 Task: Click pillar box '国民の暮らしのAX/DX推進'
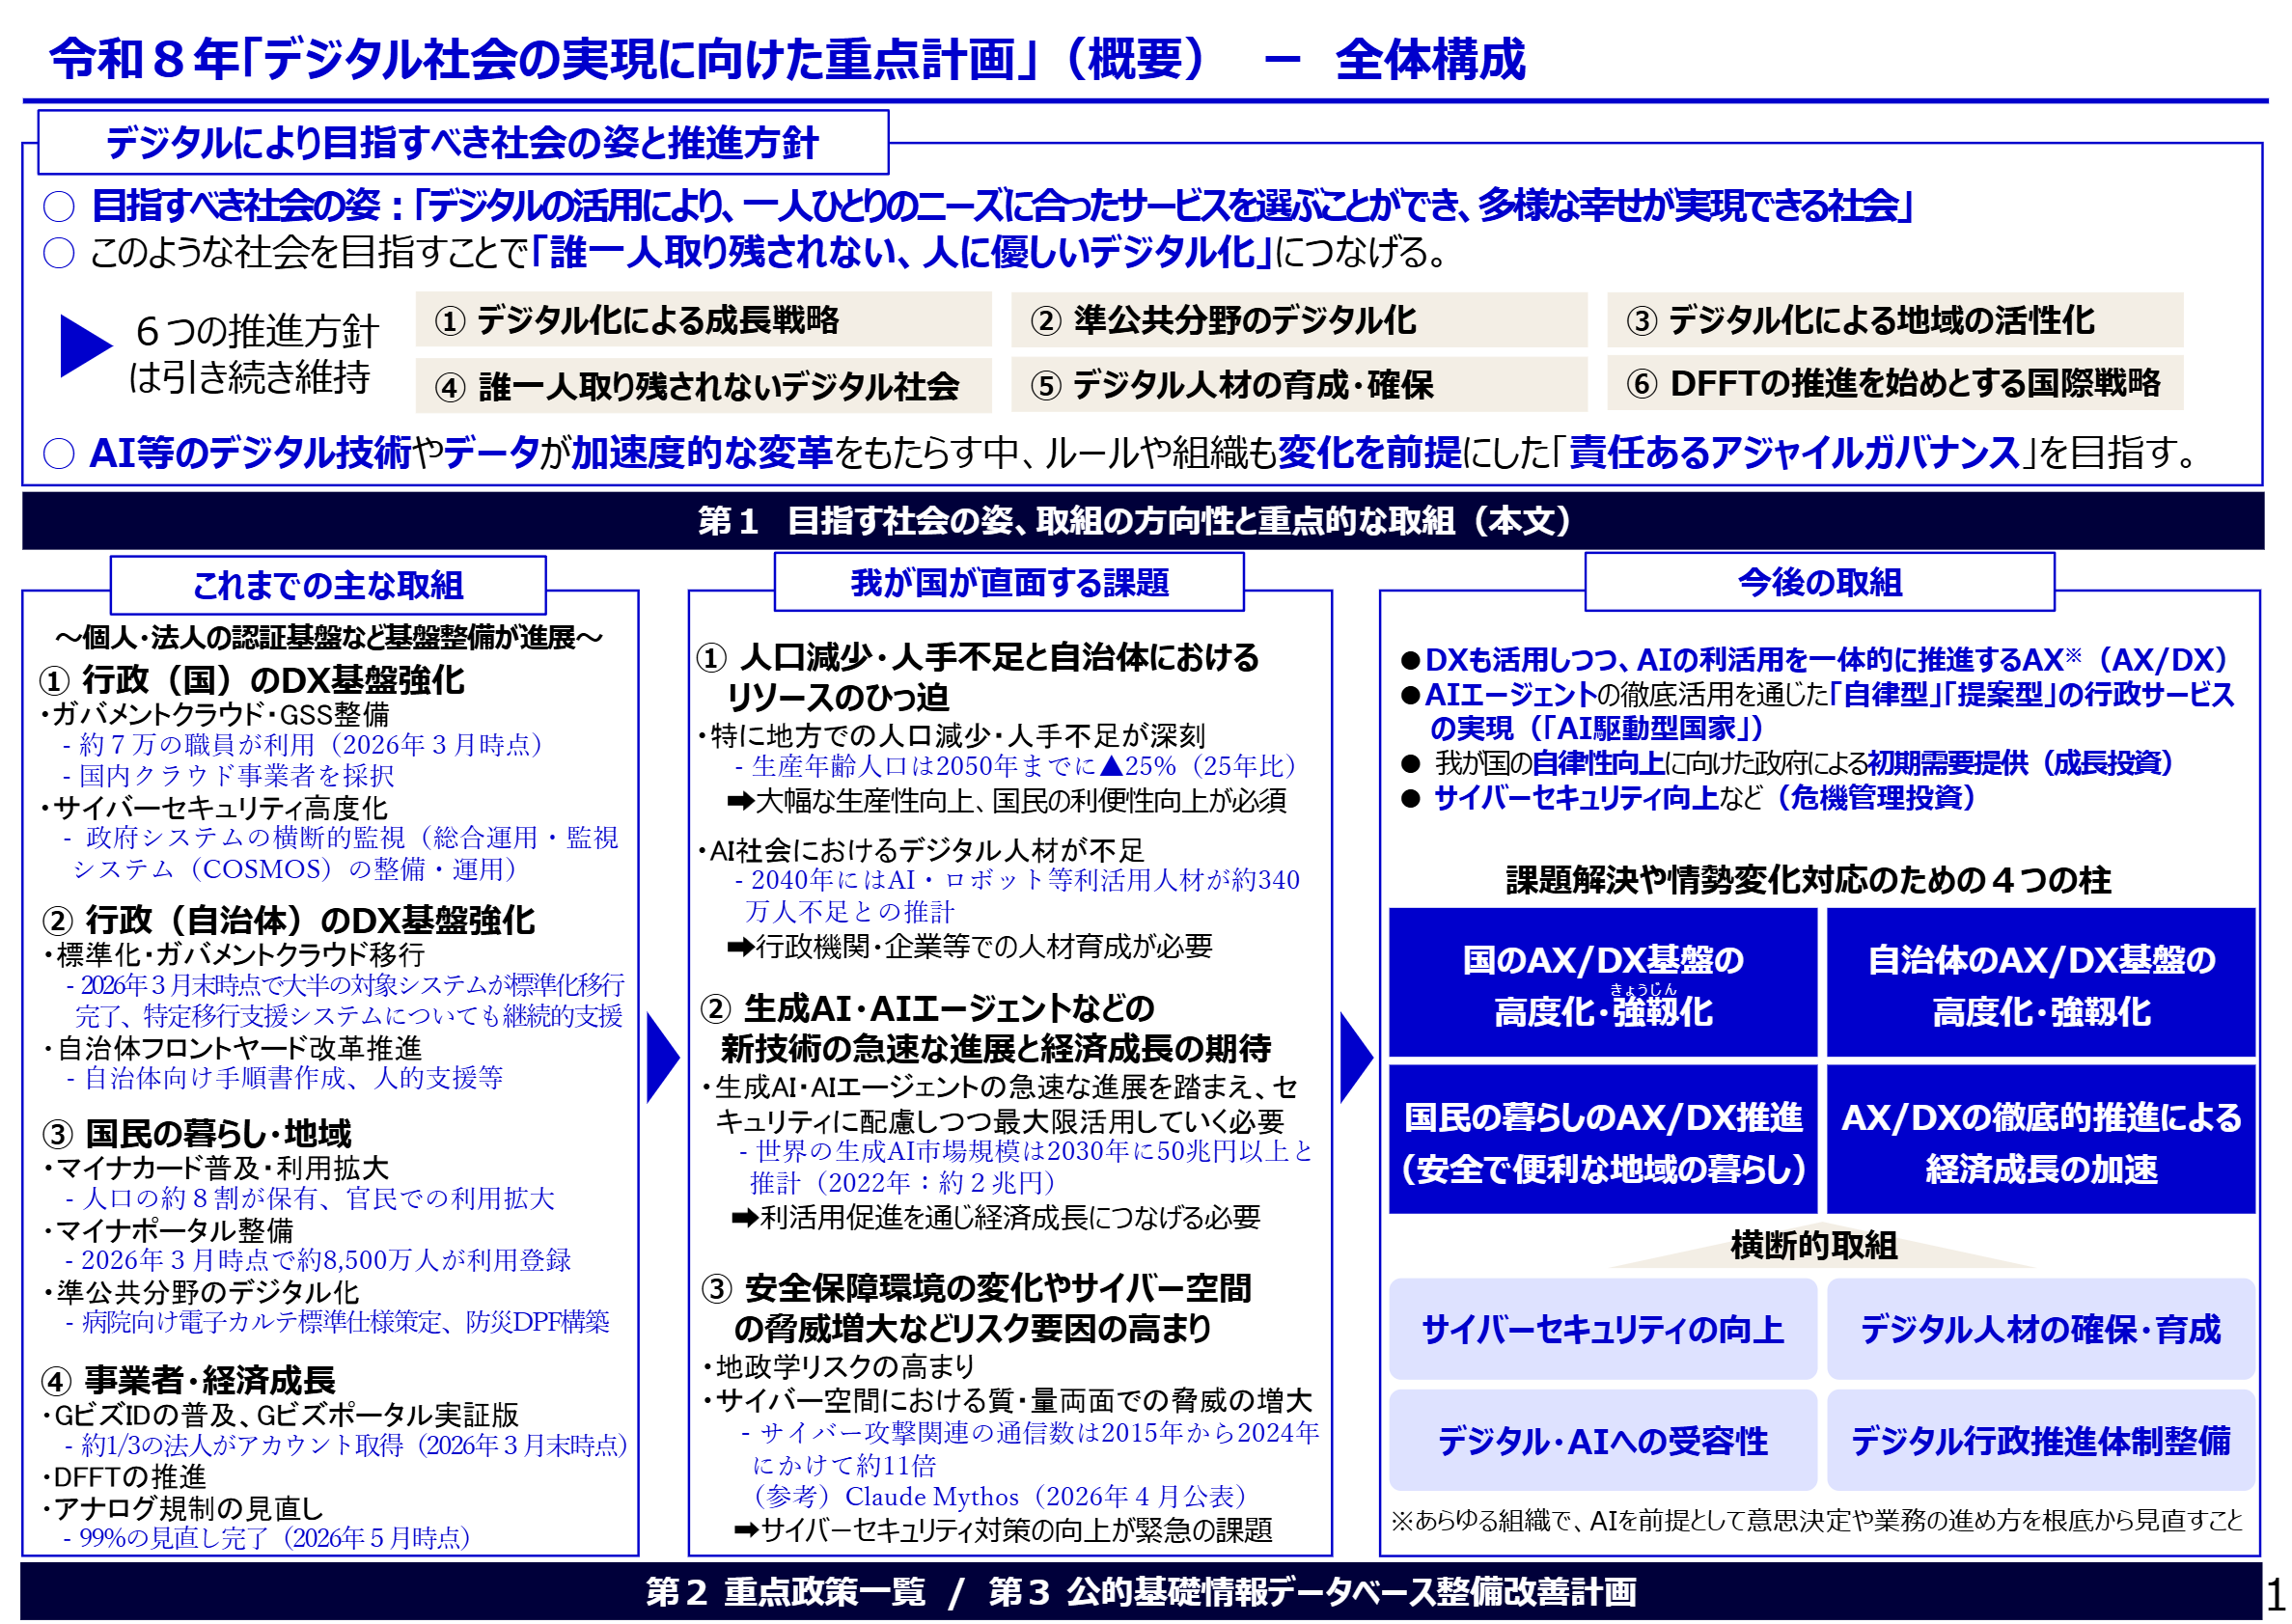pos(1603,1140)
